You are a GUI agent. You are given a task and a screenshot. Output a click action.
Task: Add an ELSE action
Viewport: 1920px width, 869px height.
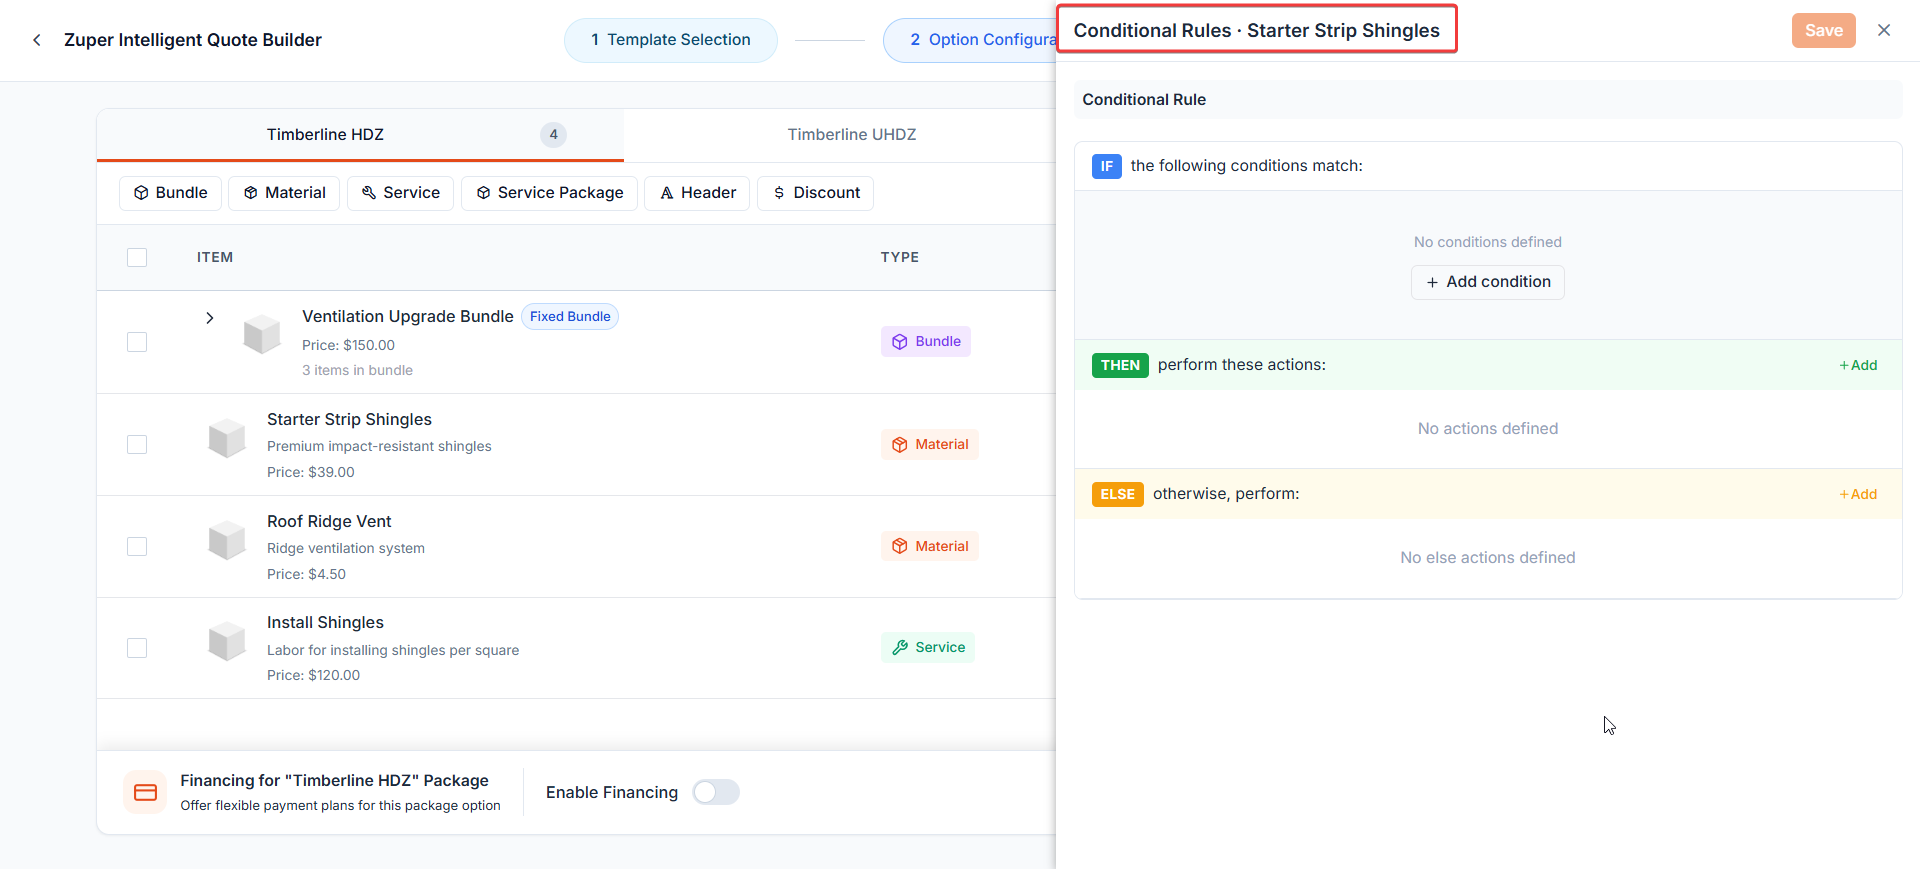1858,494
